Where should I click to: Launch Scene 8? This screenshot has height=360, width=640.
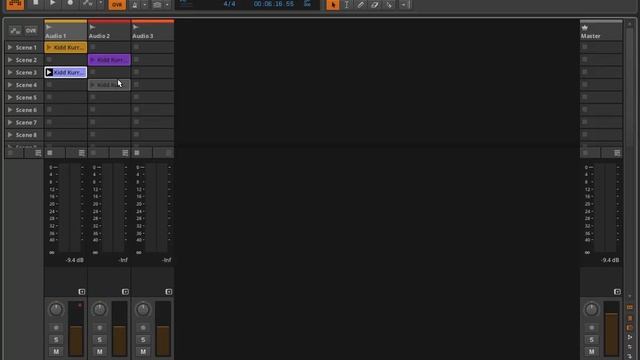(10, 135)
